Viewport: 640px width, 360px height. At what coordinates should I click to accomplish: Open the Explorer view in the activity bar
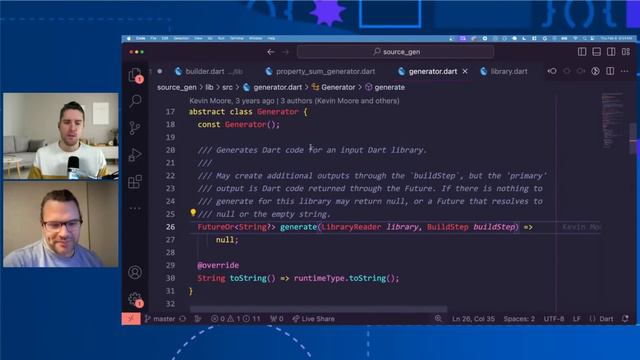(x=135, y=75)
